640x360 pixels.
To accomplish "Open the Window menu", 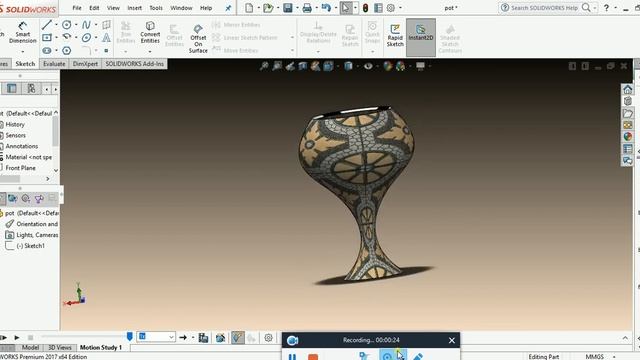I will pyautogui.click(x=181, y=8).
